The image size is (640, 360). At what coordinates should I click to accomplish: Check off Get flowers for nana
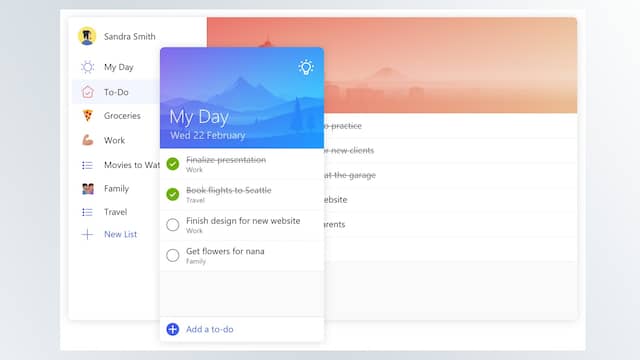pos(173,255)
